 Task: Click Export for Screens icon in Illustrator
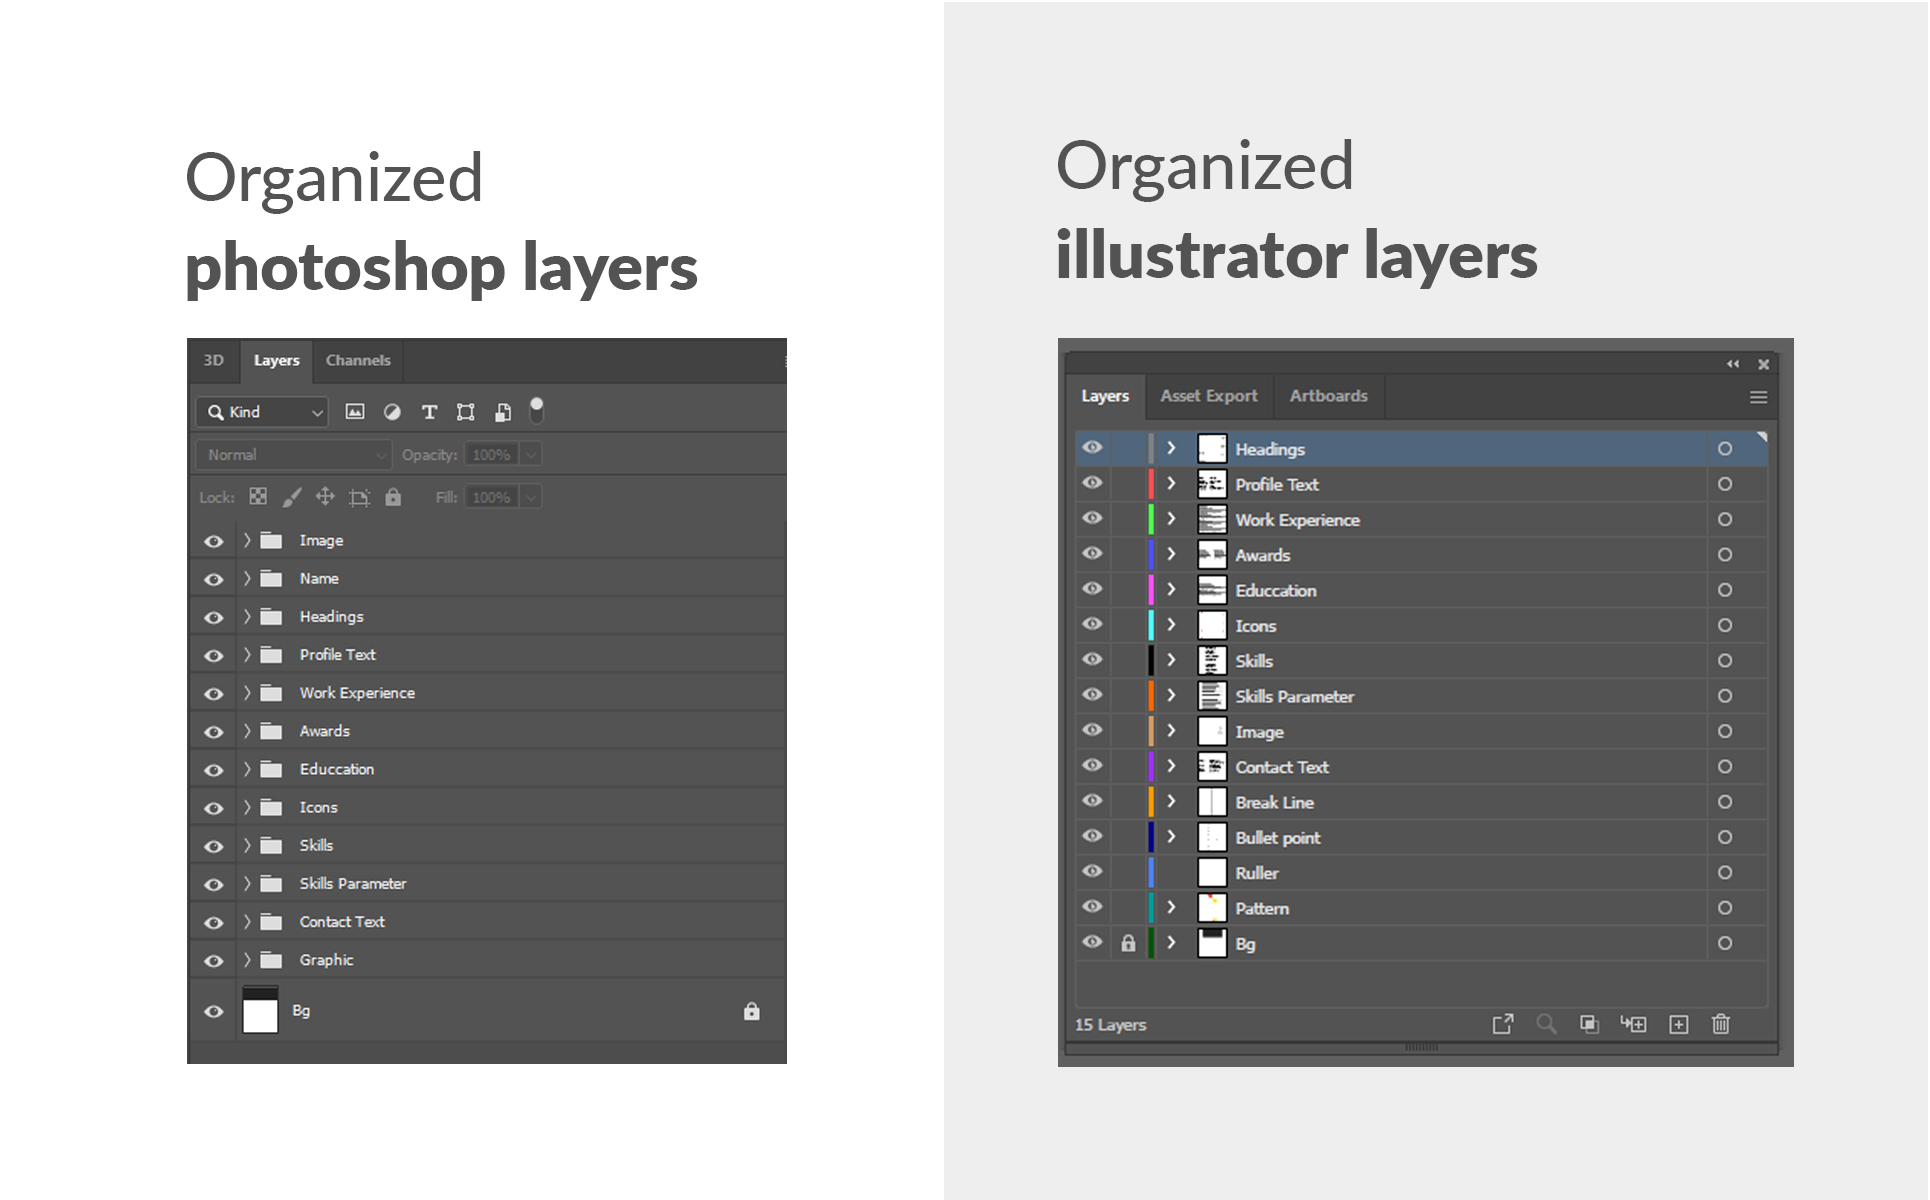click(x=1503, y=1024)
